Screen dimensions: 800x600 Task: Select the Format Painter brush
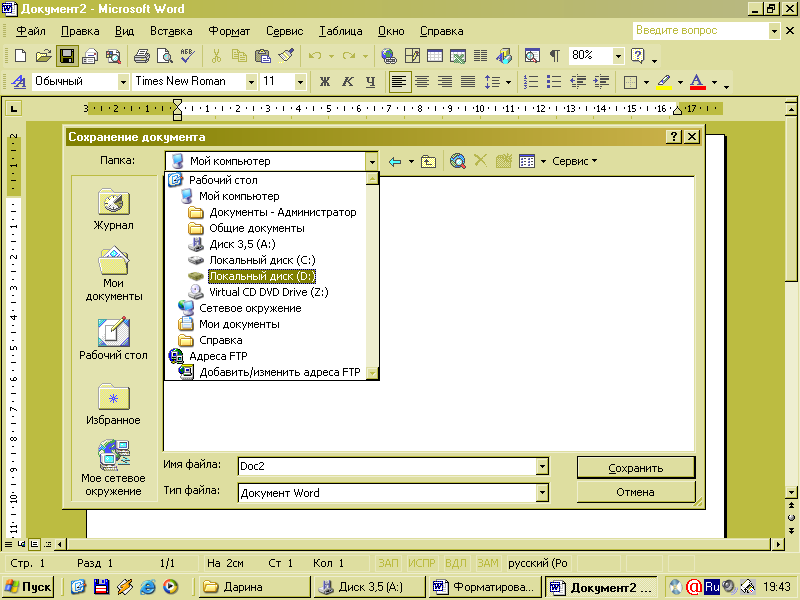pos(286,55)
